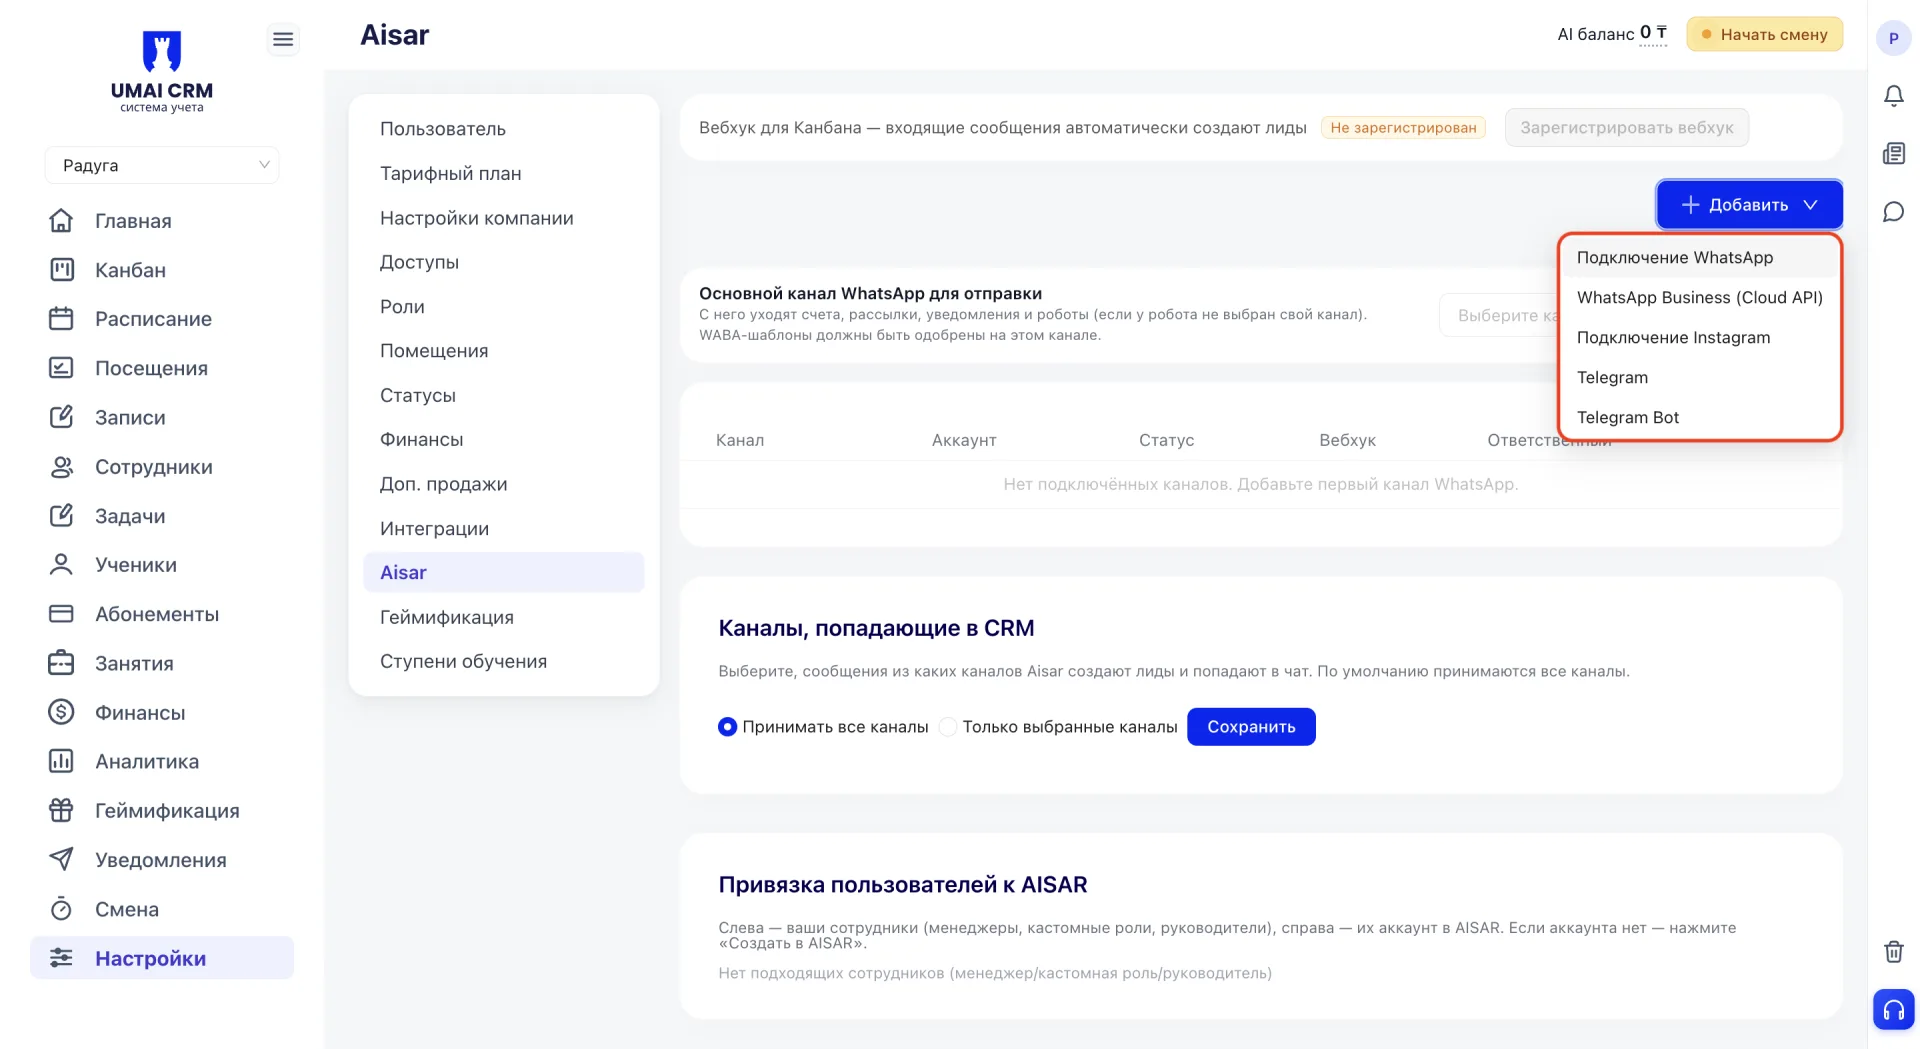Open Роли settings section

click(x=504, y=306)
